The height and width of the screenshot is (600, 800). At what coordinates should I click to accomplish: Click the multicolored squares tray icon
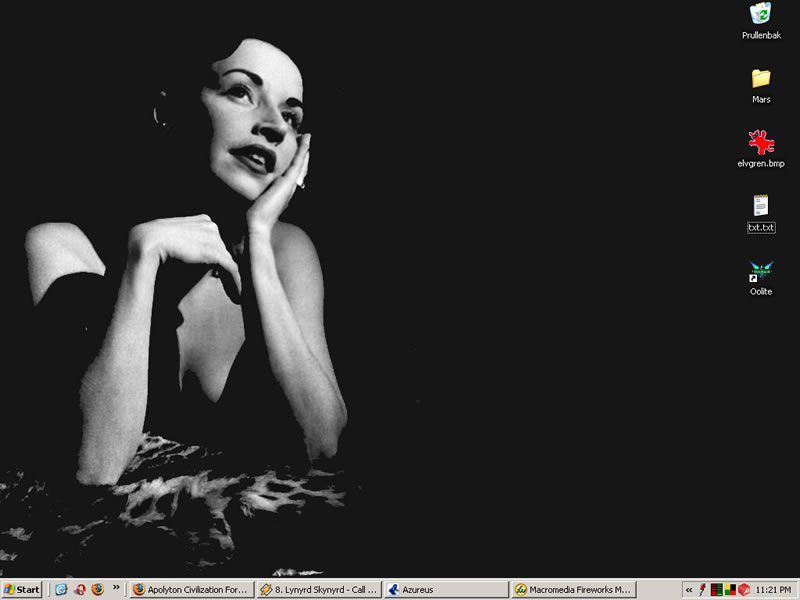point(730,590)
